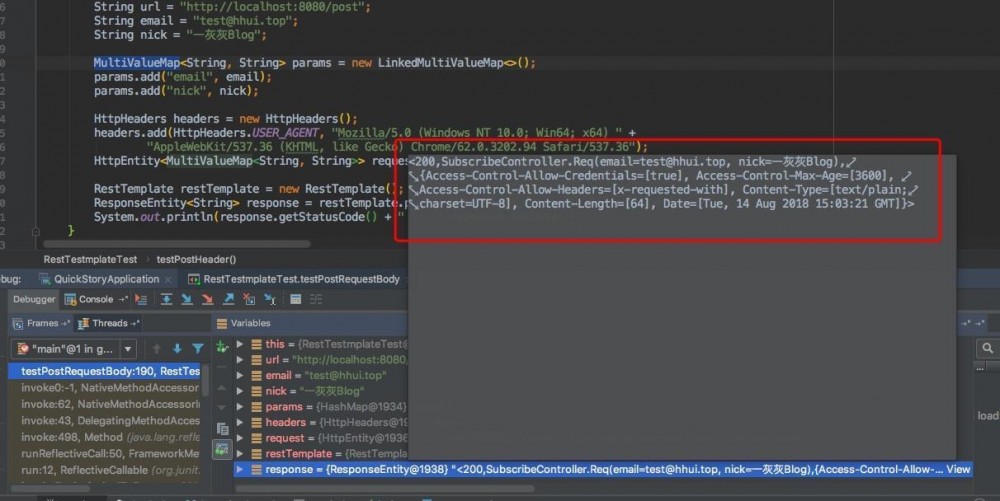Select invoke:498 Method frame
This screenshot has width=1000, height=501.
pyautogui.click(x=105, y=437)
